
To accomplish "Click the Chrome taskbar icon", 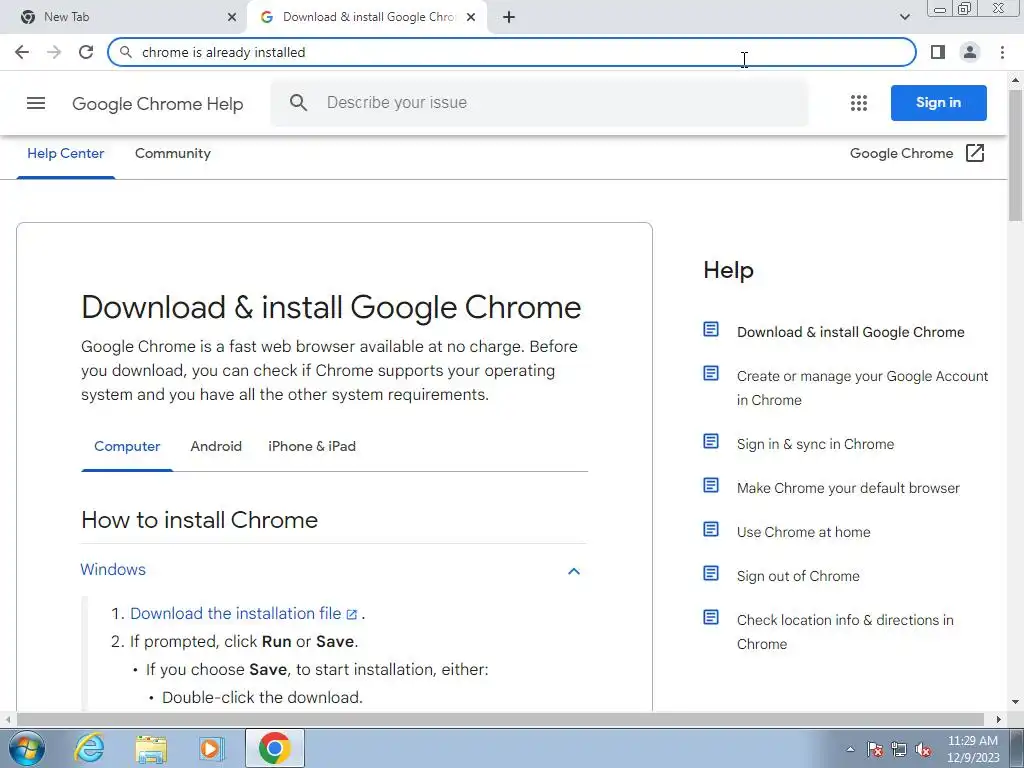I will coord(275,748).
